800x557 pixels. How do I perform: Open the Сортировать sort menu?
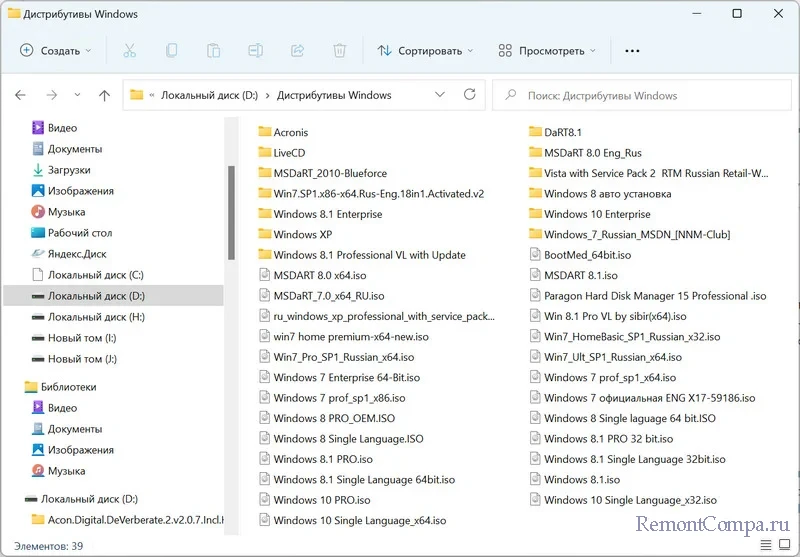tap(420, 50)
